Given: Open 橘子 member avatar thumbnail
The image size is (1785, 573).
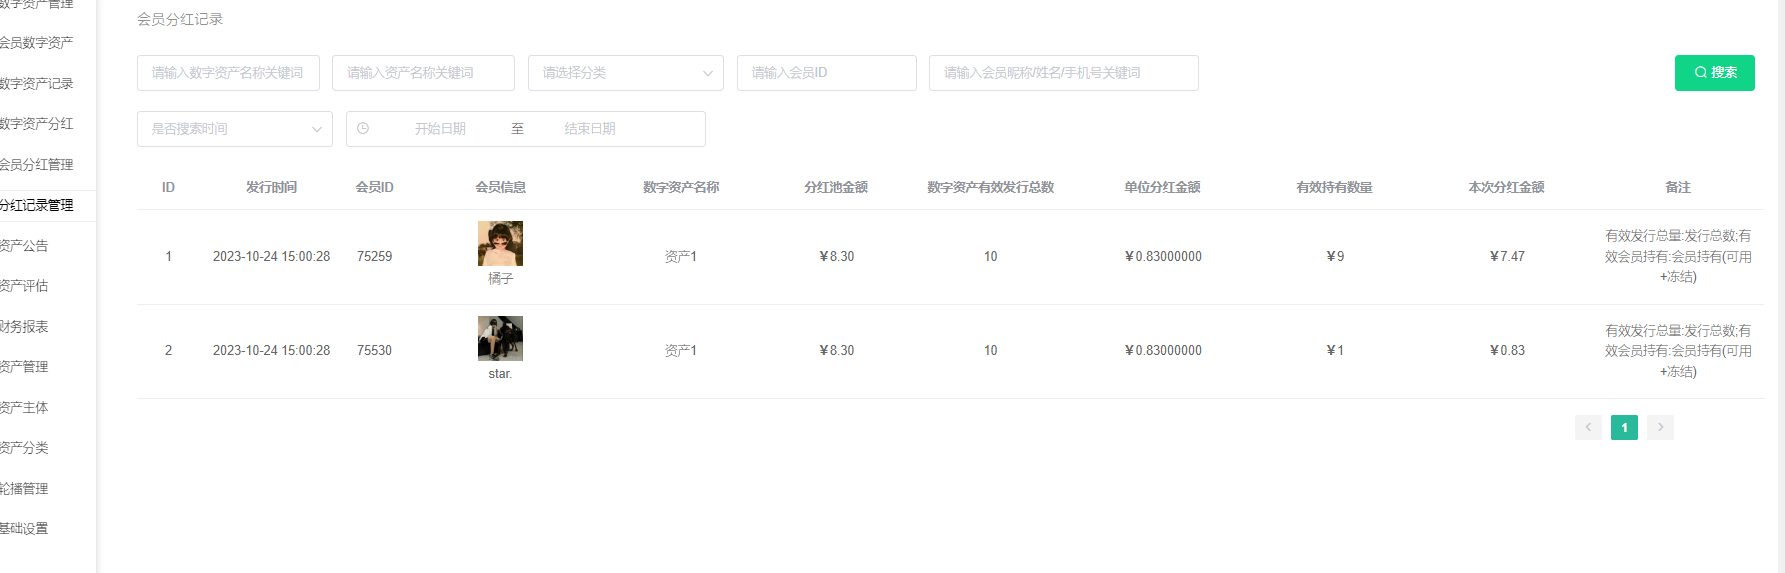Looking at the screenshot, I should click(x=500, y=243).
